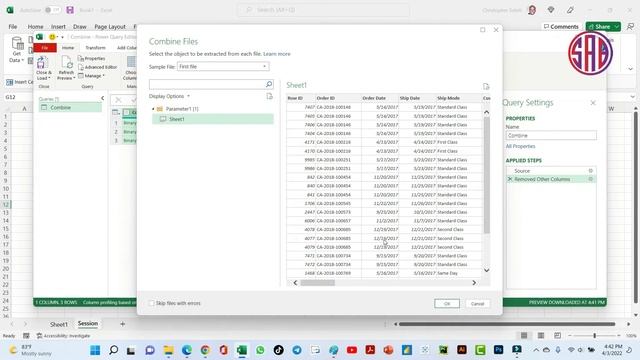640x360 pixels.
Task: Click the horizontal scrollbar under preview table
Action: click(x=318, y=282)
